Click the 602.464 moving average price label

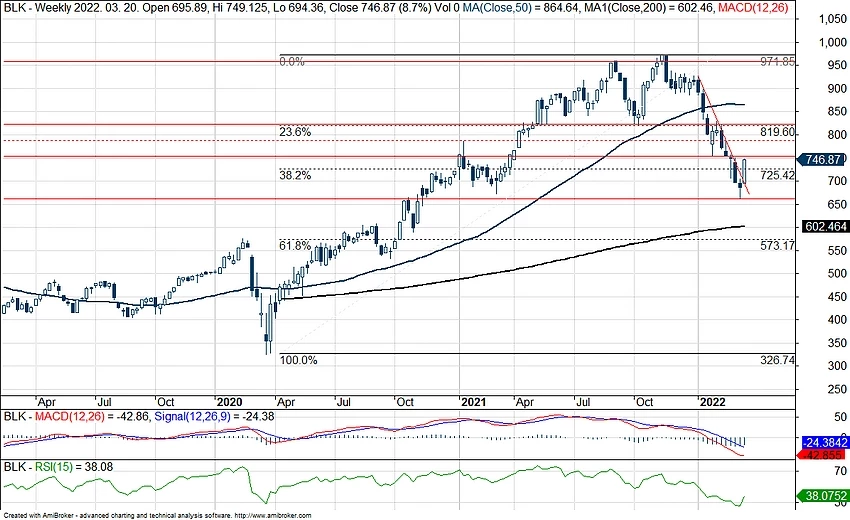(825, 226)
